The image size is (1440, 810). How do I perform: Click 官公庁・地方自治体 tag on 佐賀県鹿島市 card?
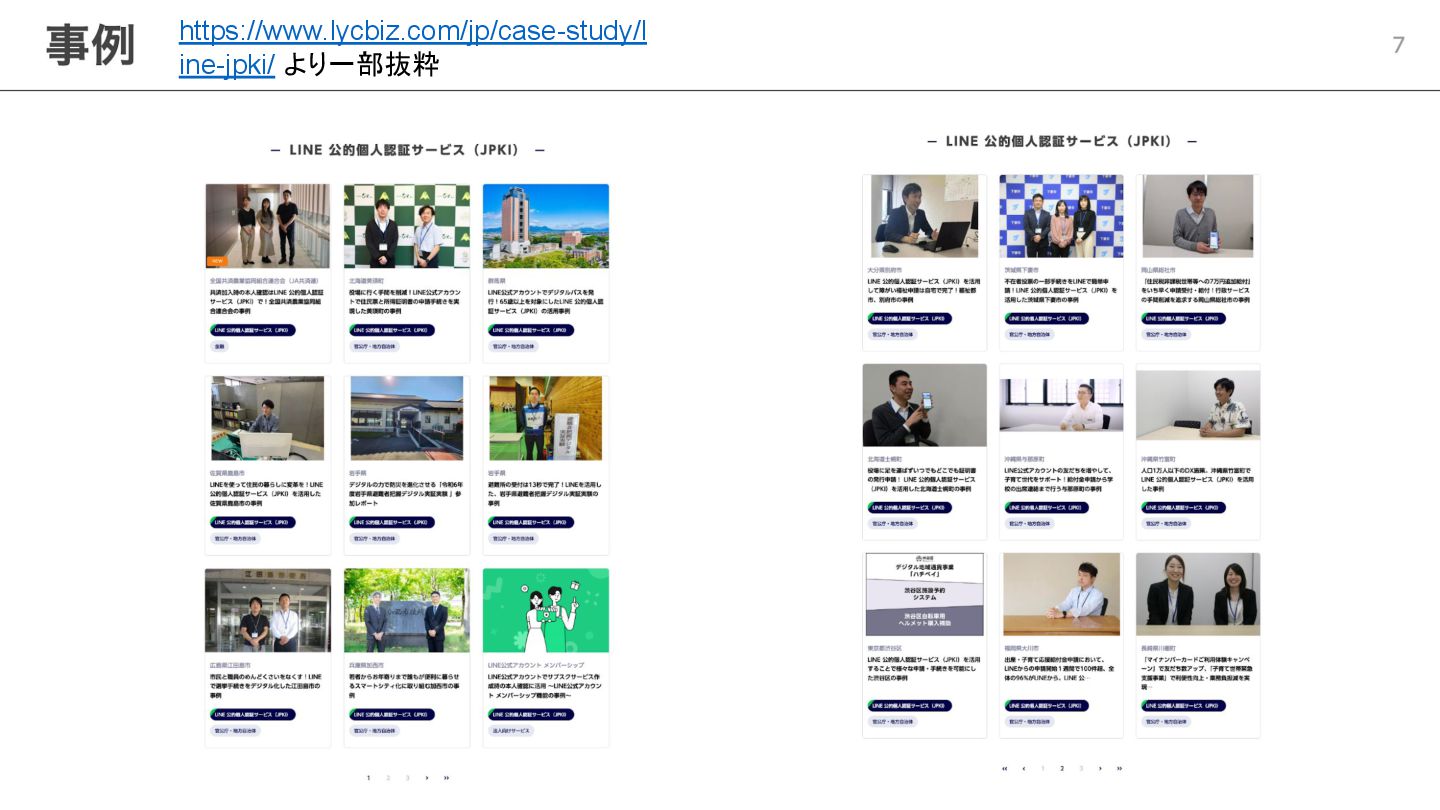[x=235, y=538]
